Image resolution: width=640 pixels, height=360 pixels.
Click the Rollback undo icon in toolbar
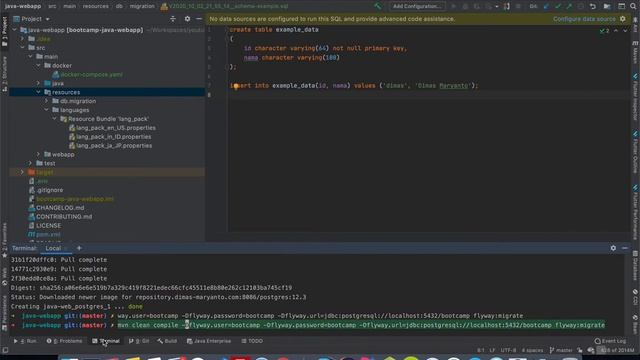[593, 7]
